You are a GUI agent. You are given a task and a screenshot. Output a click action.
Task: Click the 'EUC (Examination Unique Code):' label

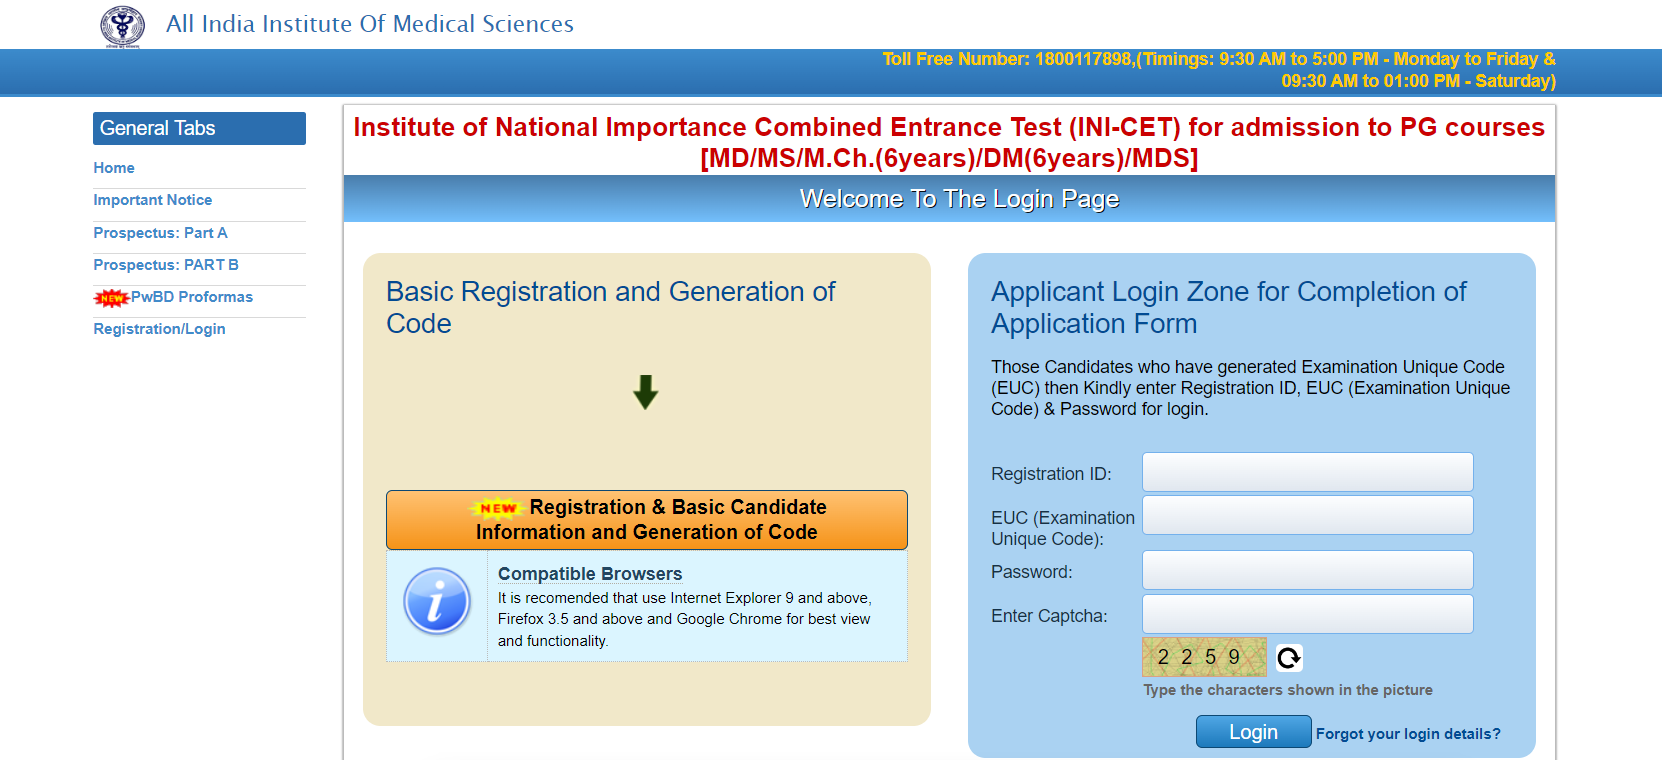(x=1063, y=528)
